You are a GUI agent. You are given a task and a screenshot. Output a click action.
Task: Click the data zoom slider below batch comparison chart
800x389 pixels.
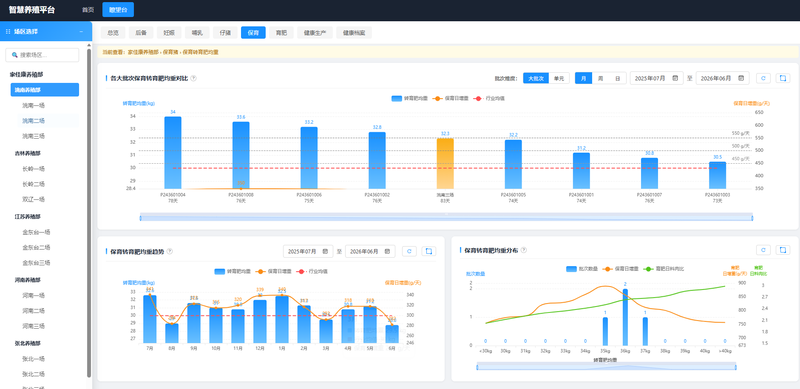click(x=446, y=218)
